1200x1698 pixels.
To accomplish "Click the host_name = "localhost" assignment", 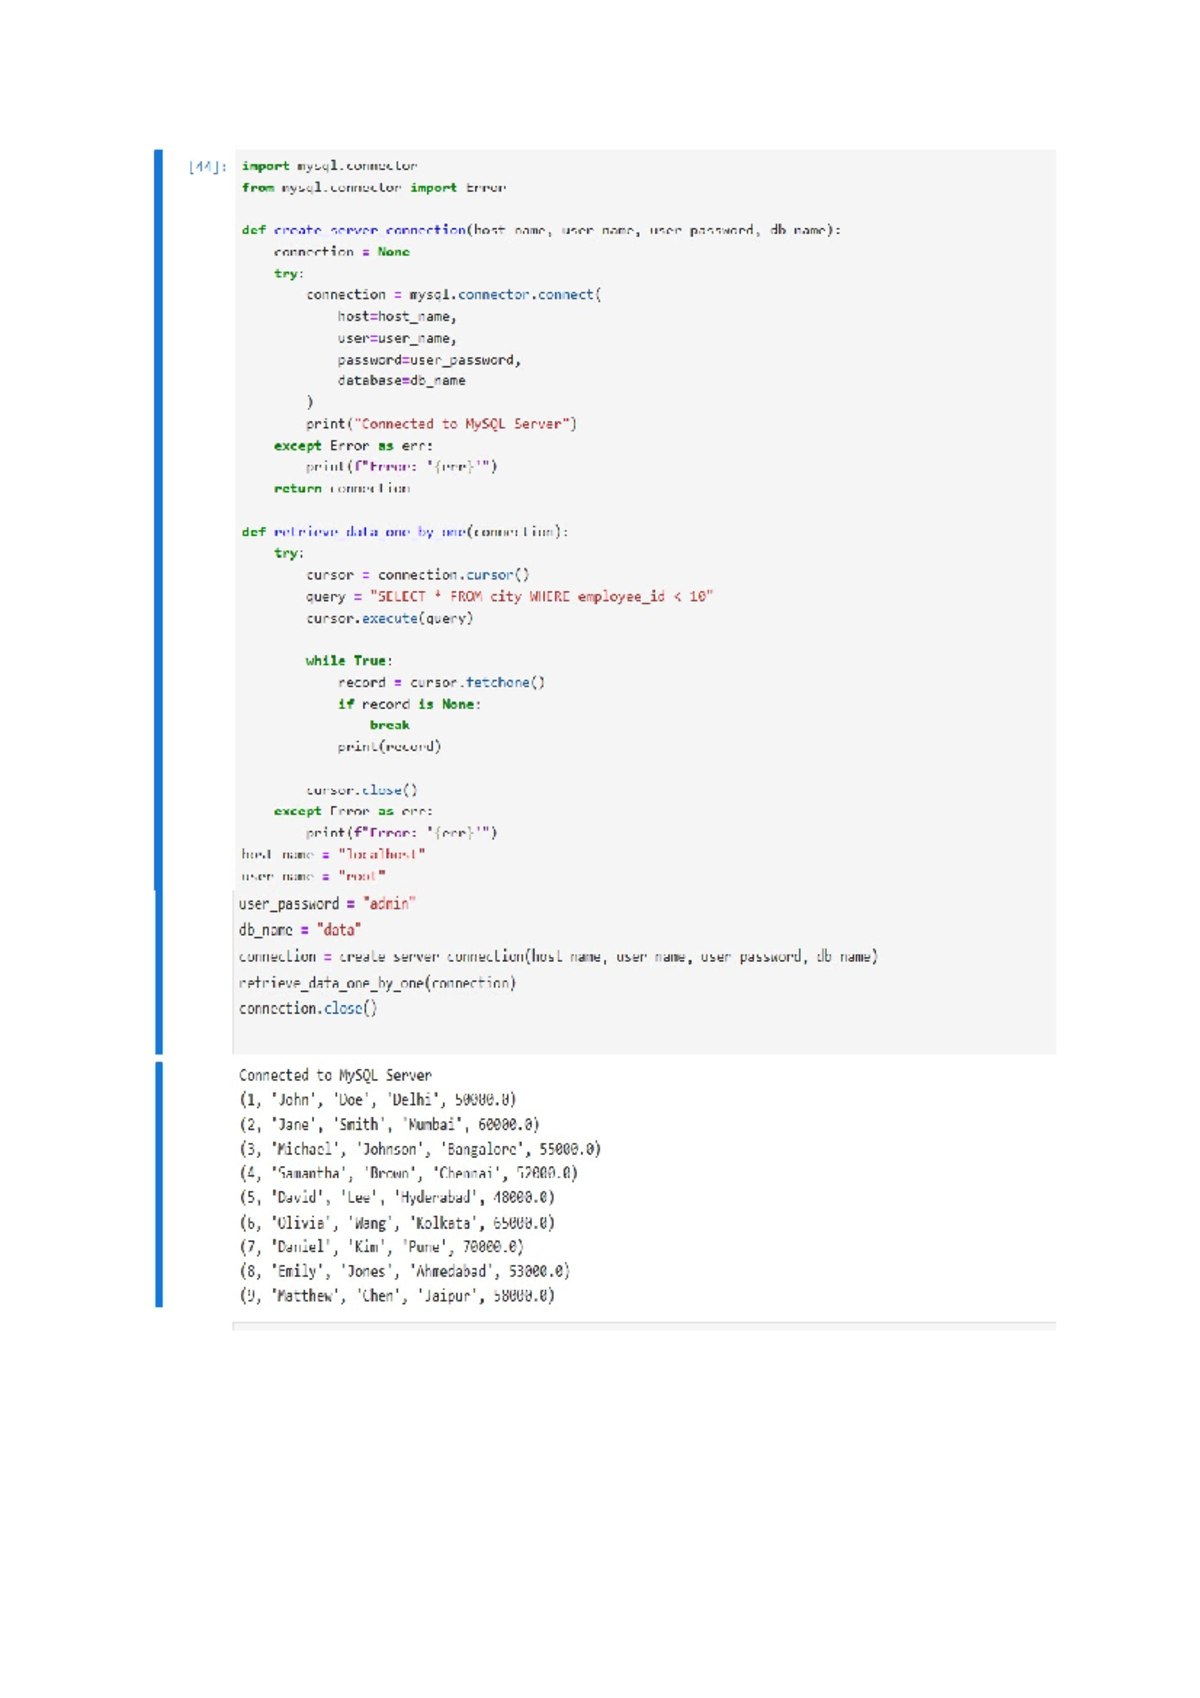I will coord(333,854).
